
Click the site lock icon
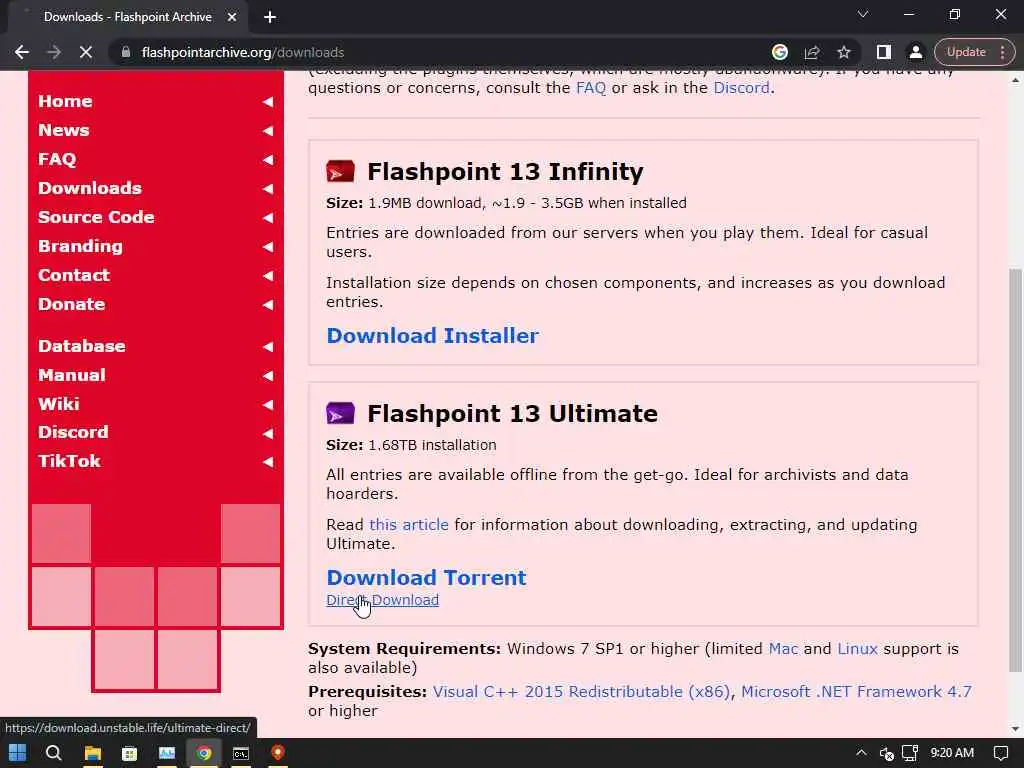[x=126, y=52]
